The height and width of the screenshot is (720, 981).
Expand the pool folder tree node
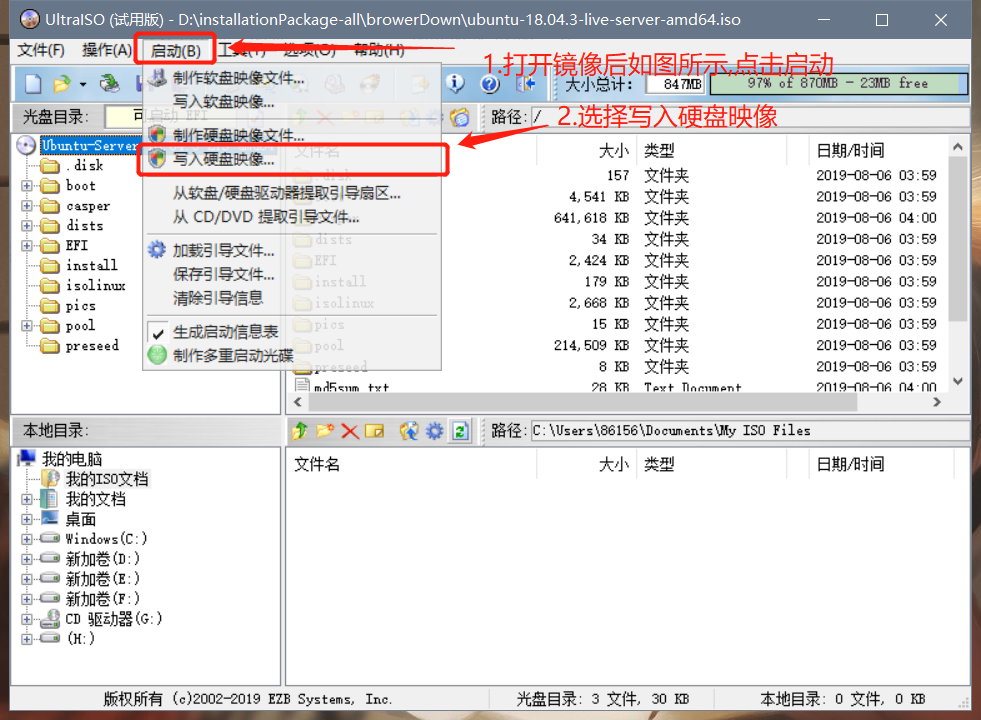click(27, 326)
